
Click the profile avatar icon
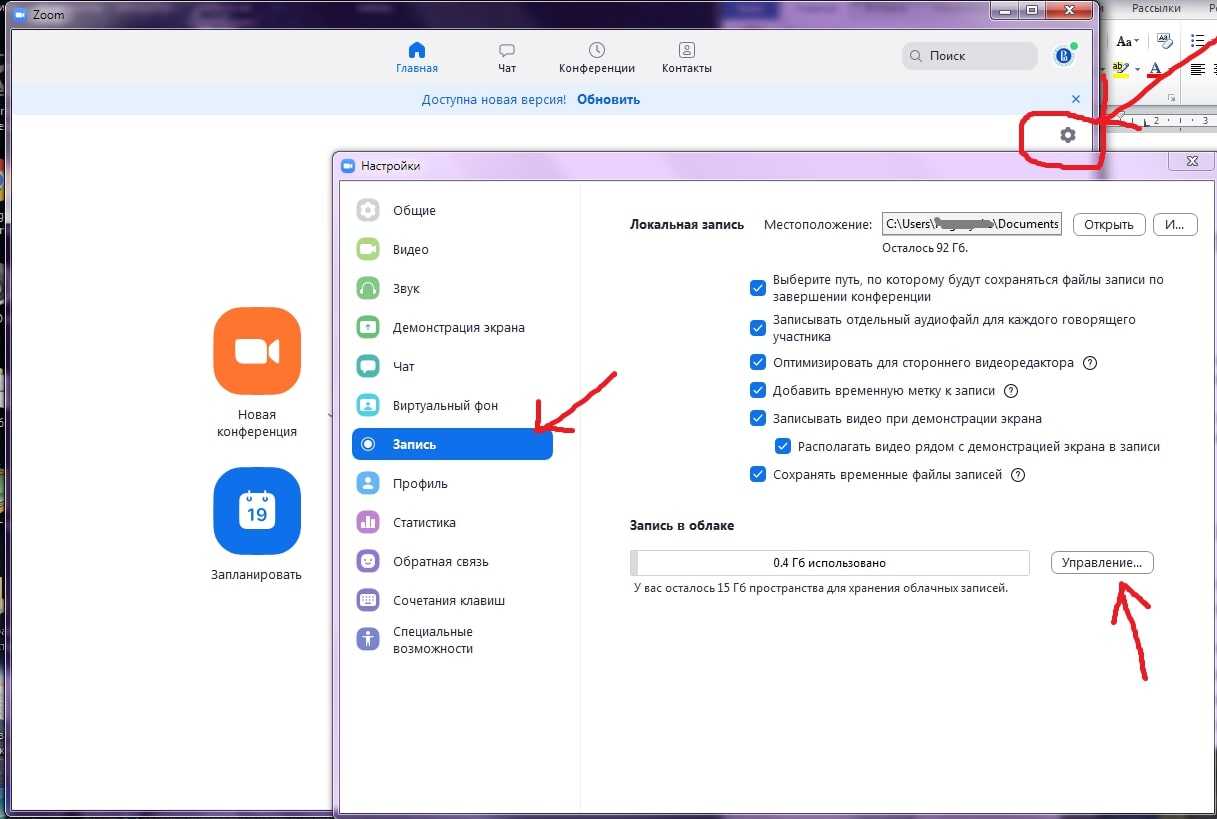pyautogui.click(x=1064, y=56)
